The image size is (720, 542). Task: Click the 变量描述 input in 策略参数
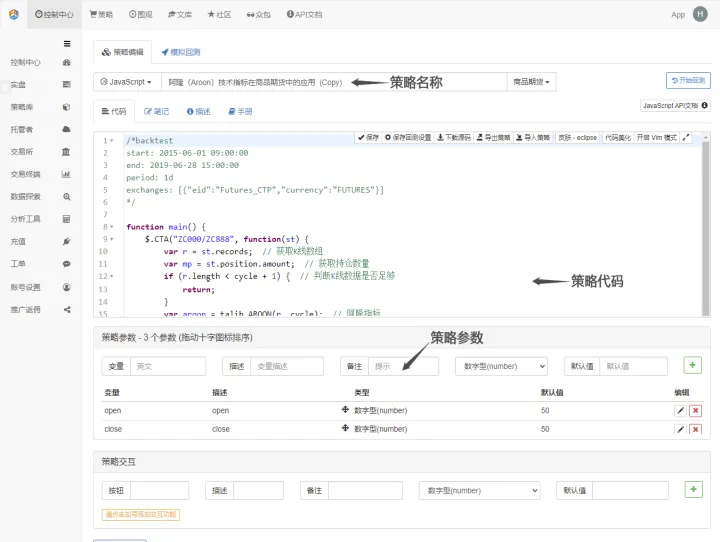(287, 366)
